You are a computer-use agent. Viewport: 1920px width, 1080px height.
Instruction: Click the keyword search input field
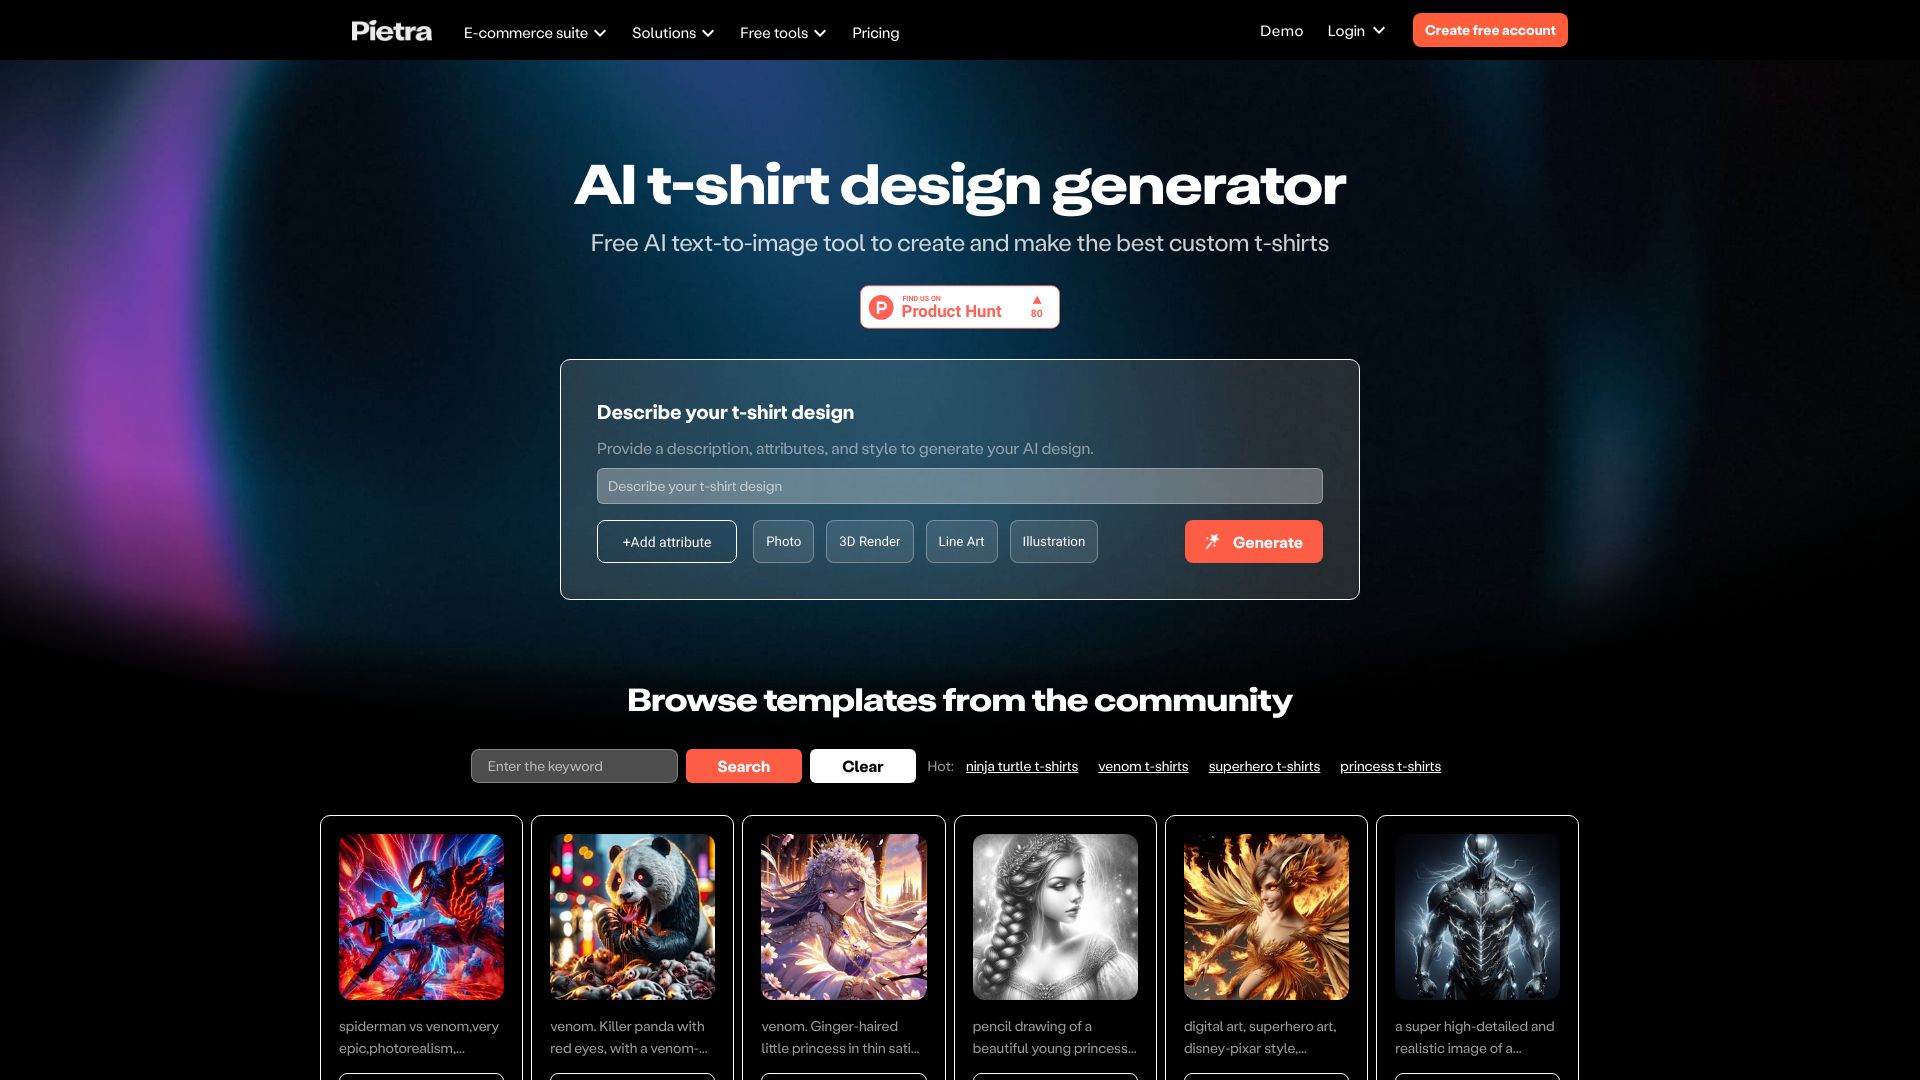coord(575,766)
